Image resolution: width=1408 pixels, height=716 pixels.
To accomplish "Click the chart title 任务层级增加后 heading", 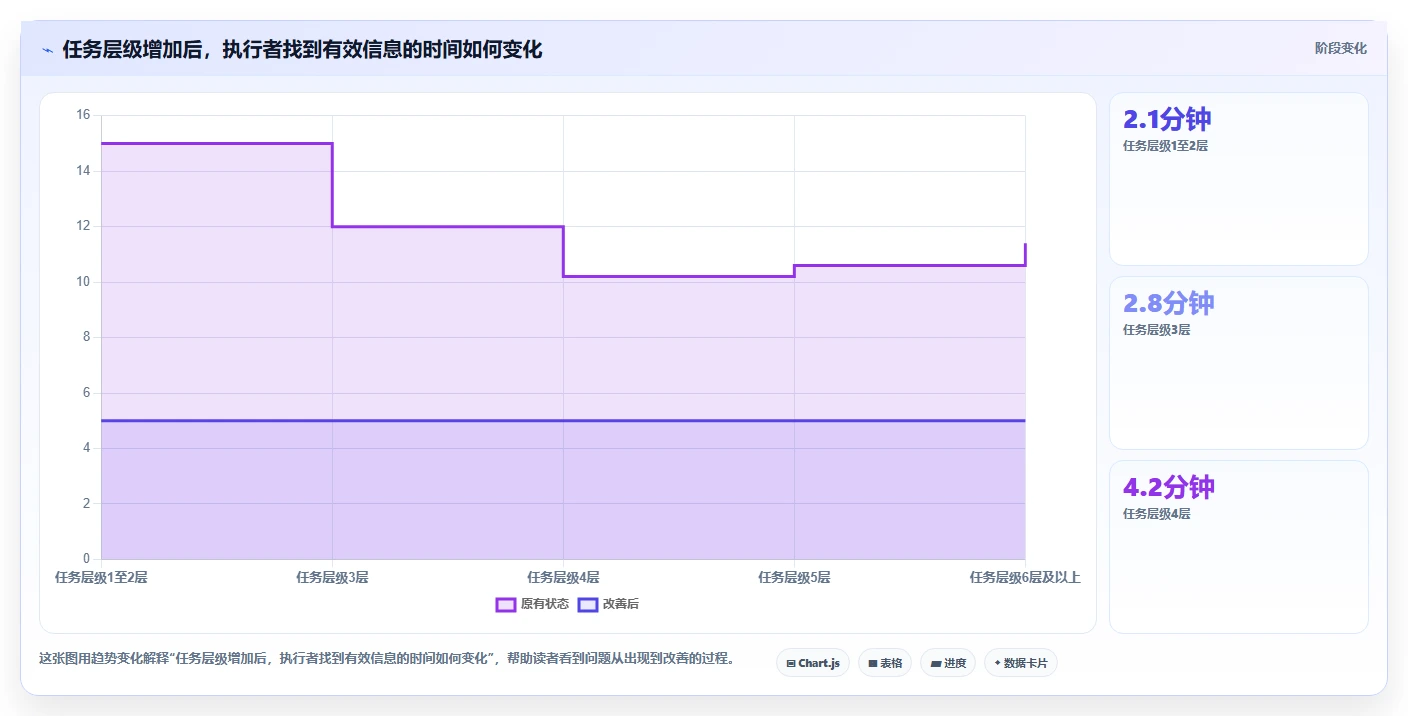I will pos(302,49).
